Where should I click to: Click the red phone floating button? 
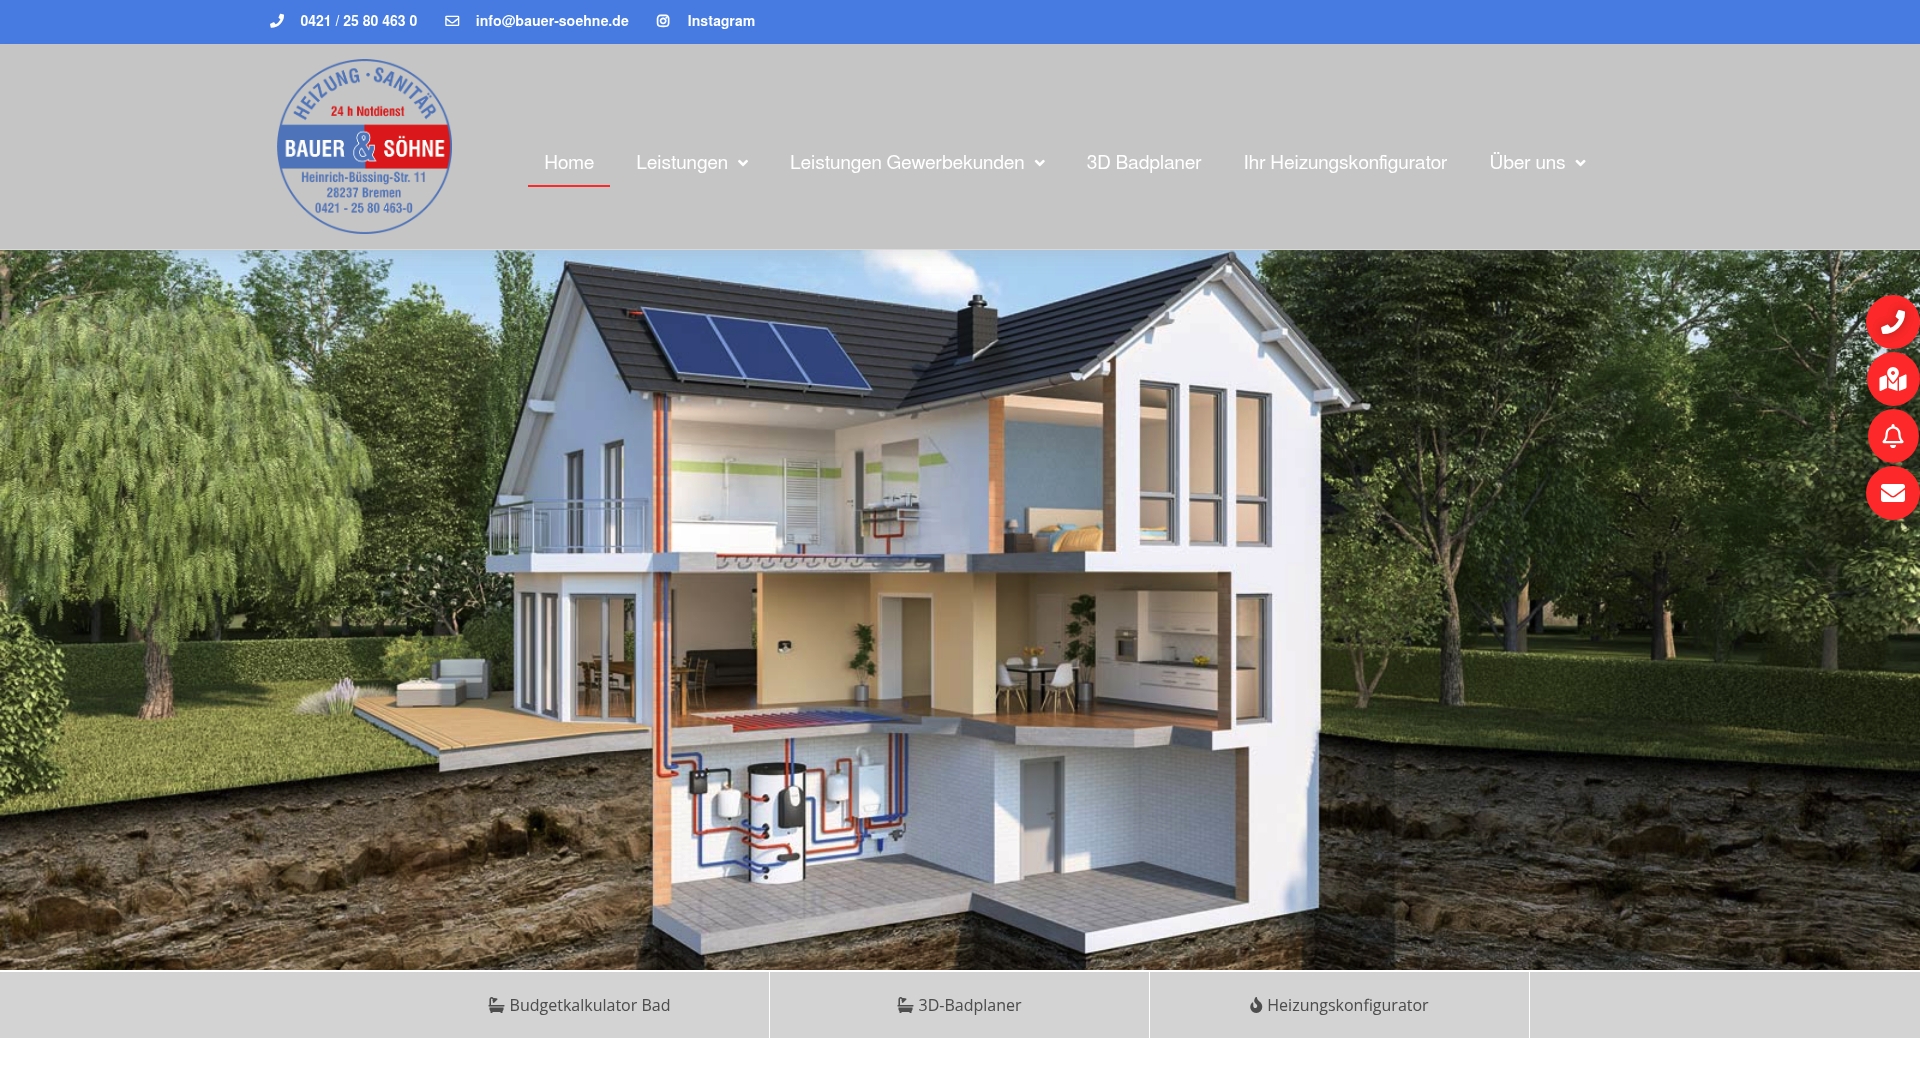(1892, 322)
